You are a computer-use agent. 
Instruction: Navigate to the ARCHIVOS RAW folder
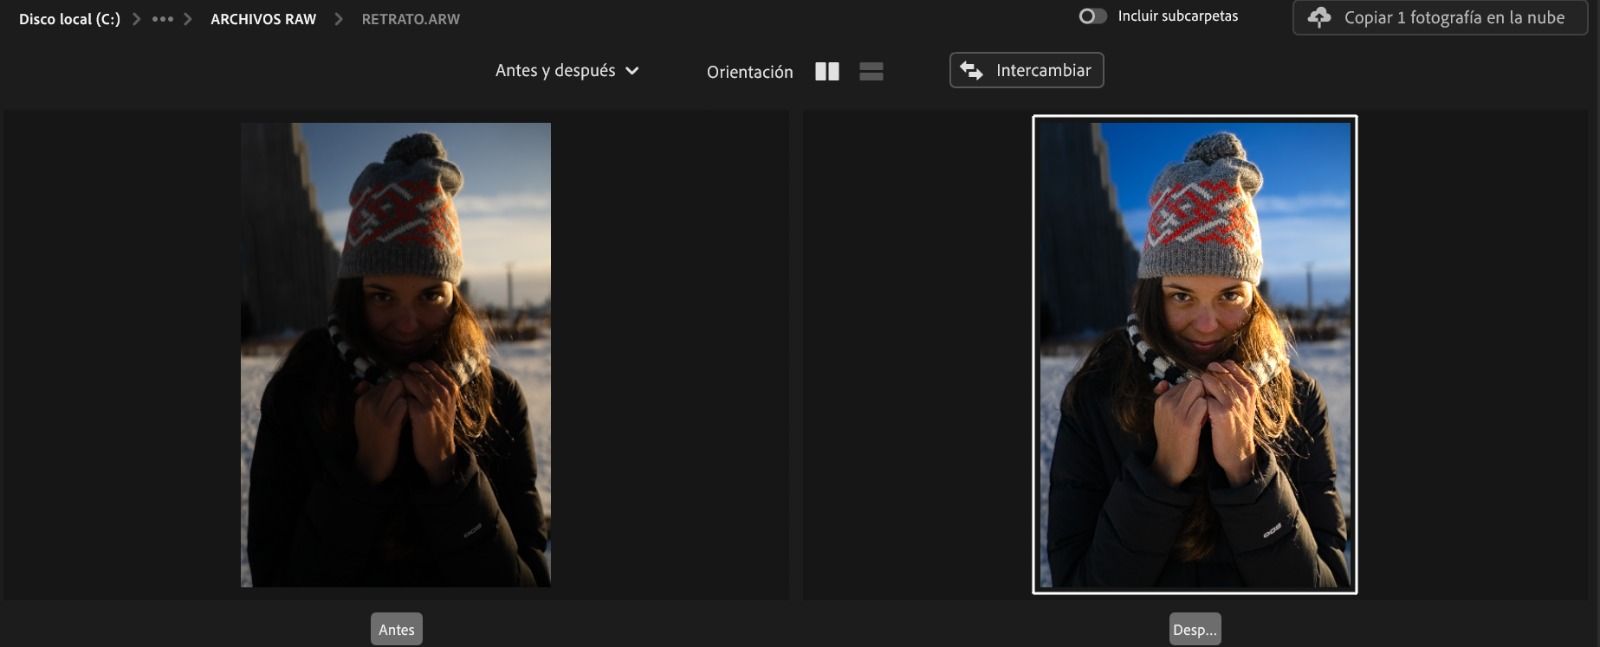263,19
